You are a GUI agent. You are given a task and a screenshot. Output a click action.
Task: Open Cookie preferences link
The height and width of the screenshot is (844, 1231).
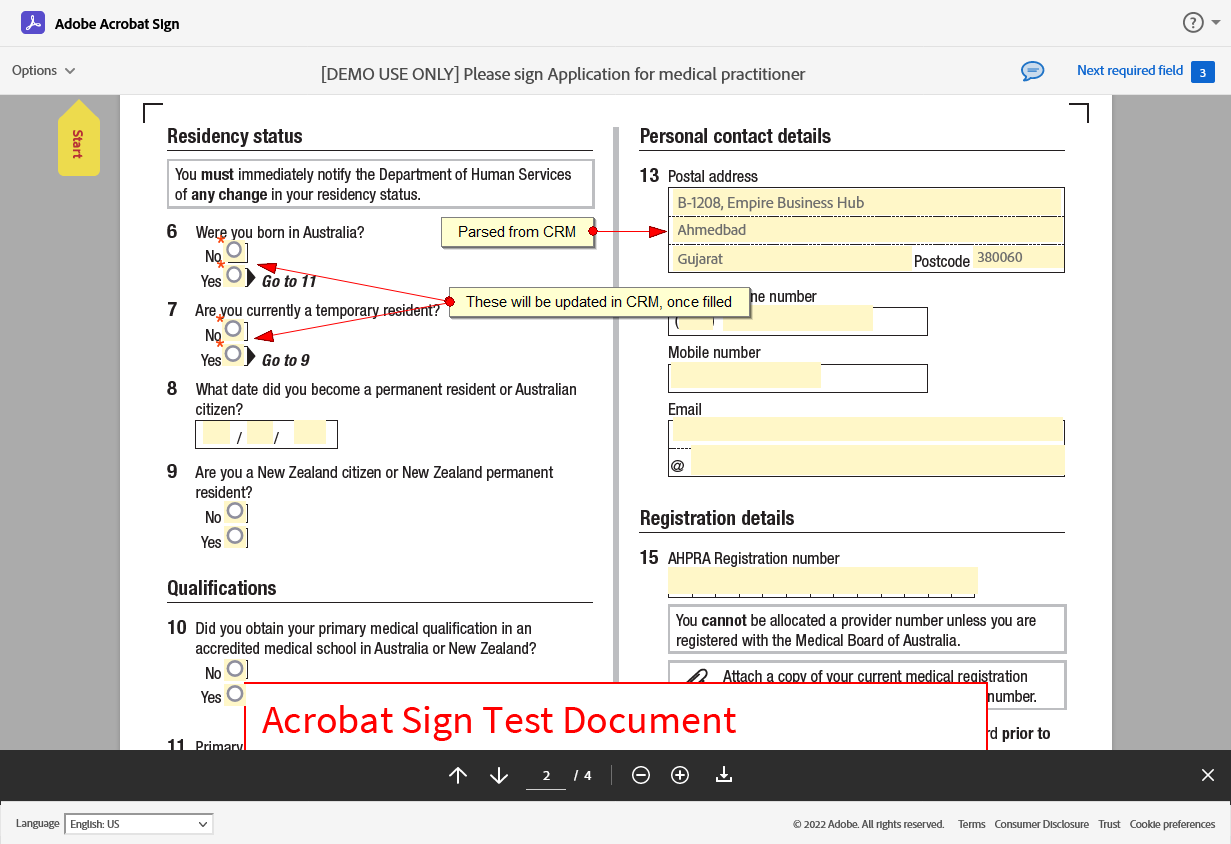[1172, 825]
